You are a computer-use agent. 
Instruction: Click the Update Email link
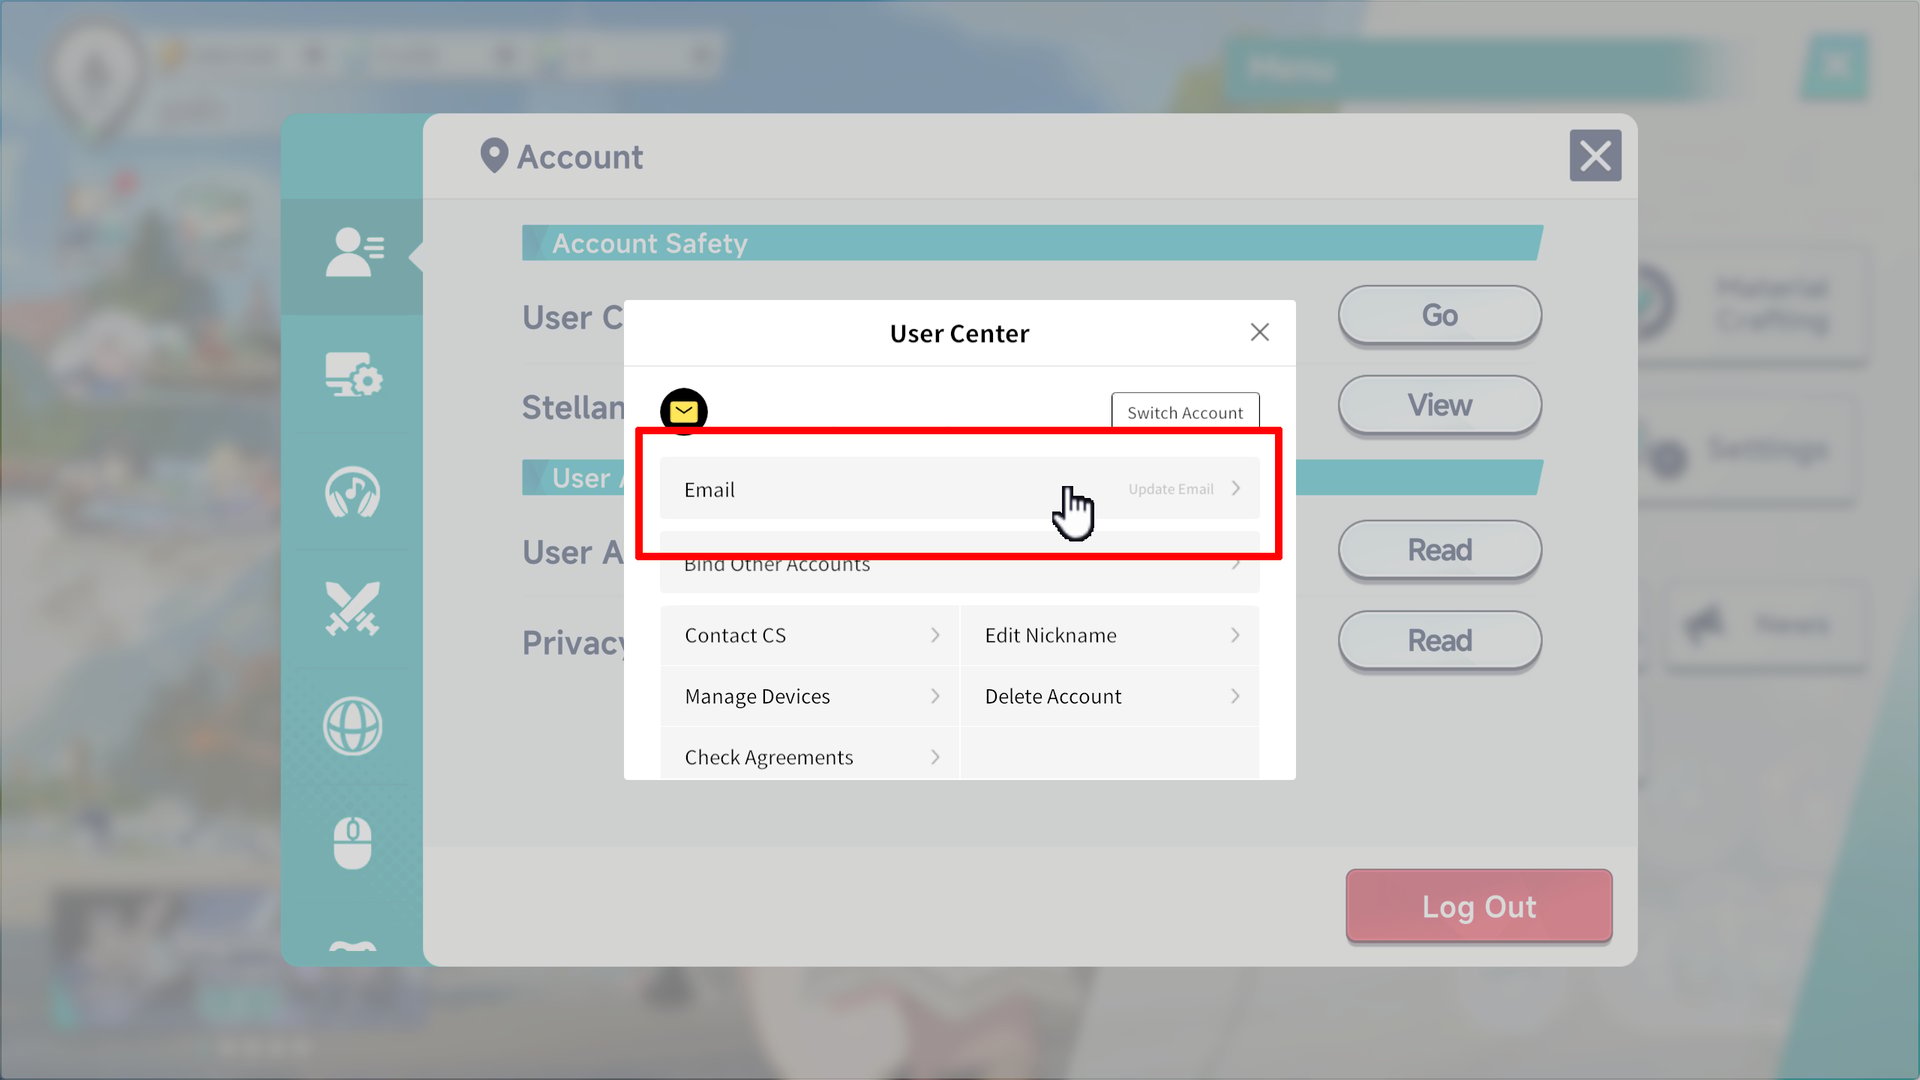pos(1171,489)
